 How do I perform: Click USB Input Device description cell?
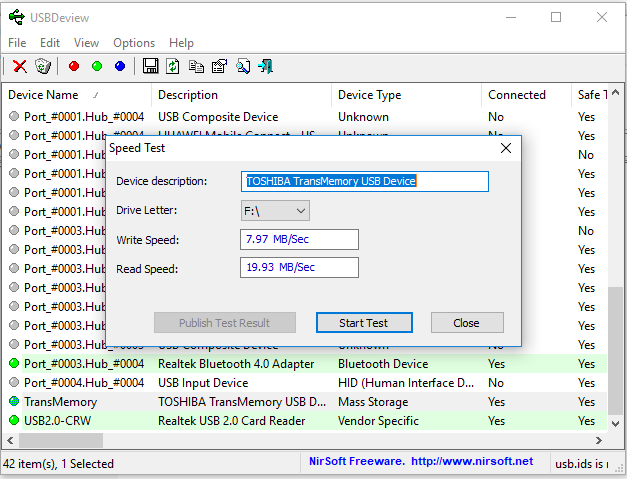tap(203, 383)
